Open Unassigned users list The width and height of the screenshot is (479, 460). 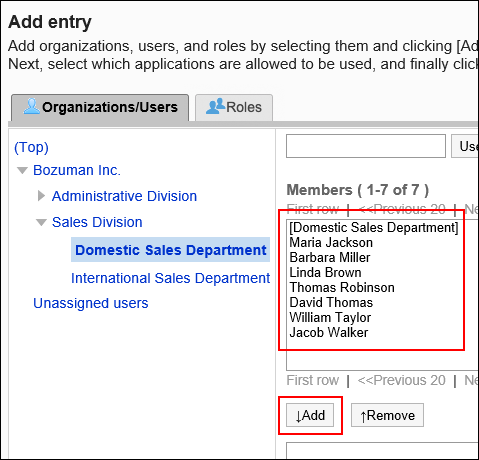pyautogui.click(x=91, y=303)
